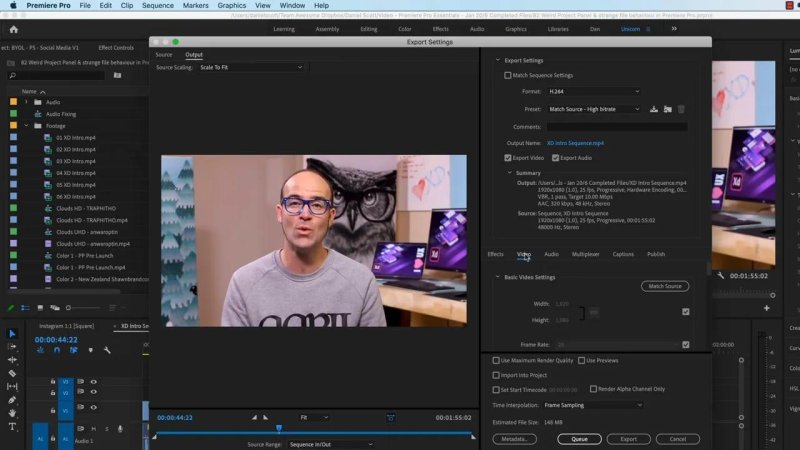800x450 pixels.
Task: Open the Format H.264 dropdown
Action: click(594, 91)
